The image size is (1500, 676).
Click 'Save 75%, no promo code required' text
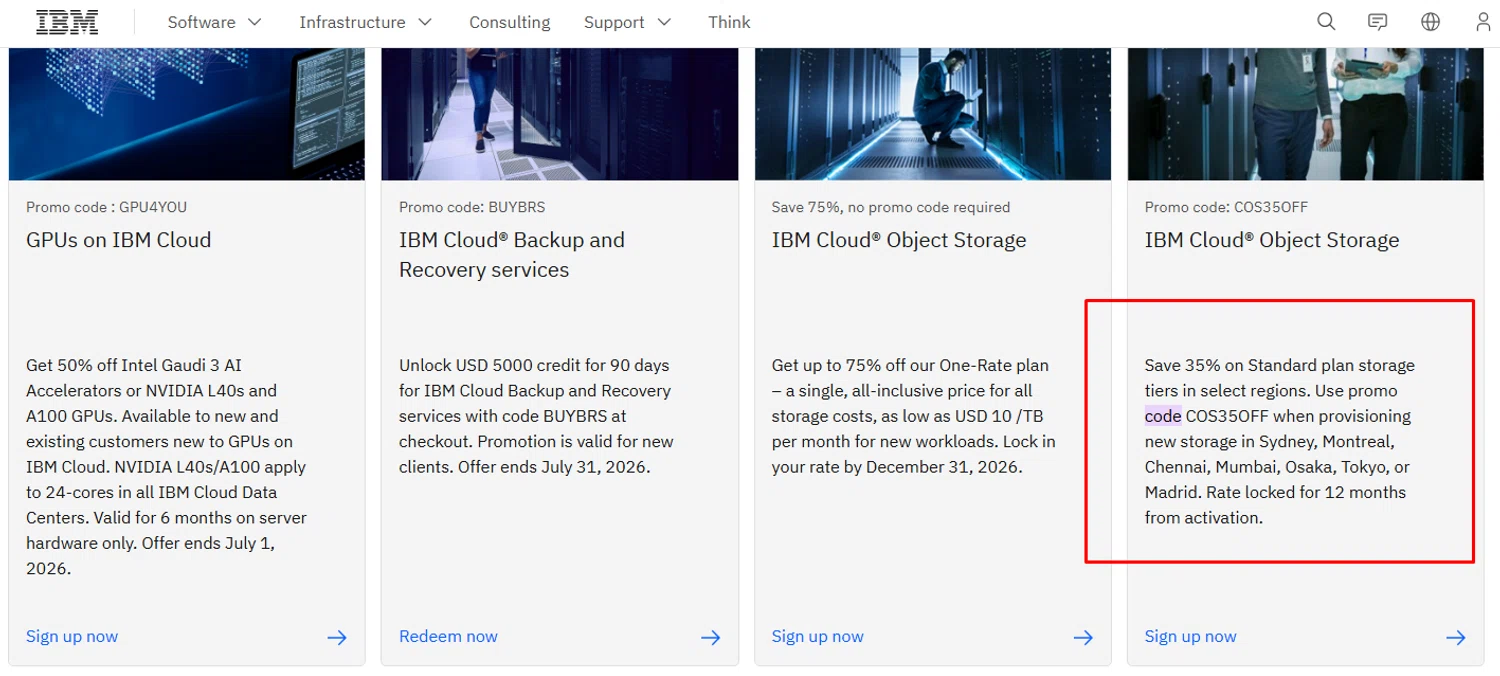tap(891, 207)
